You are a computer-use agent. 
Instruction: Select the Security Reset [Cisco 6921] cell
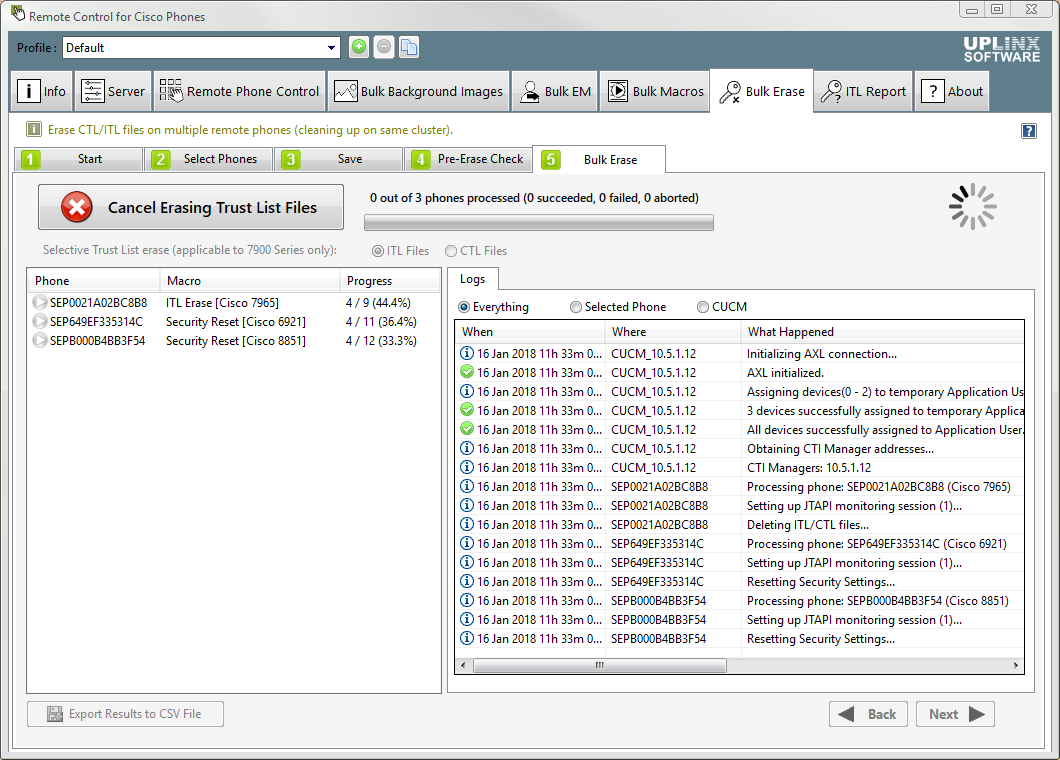tap(236, 322)
